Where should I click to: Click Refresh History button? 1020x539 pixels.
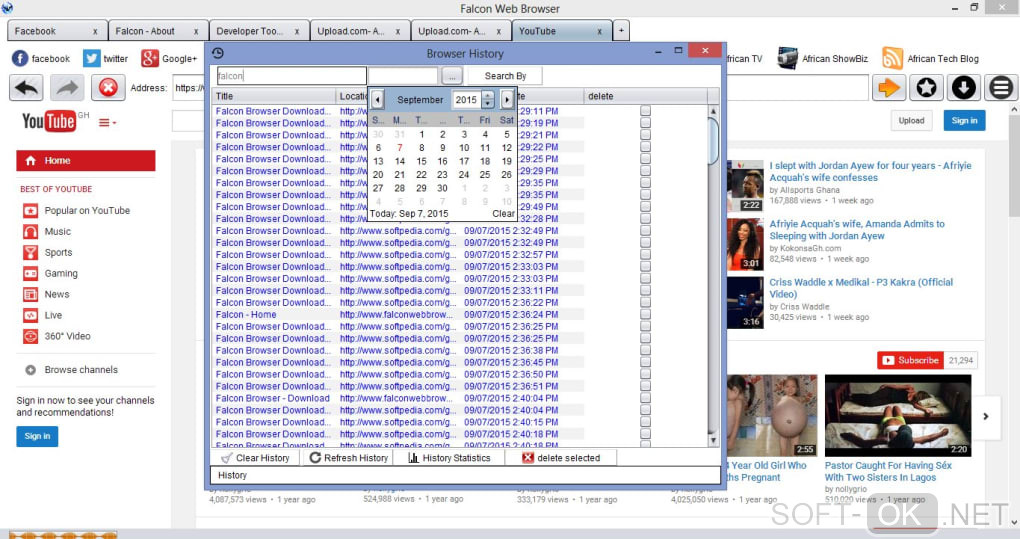tap(349, 458)
